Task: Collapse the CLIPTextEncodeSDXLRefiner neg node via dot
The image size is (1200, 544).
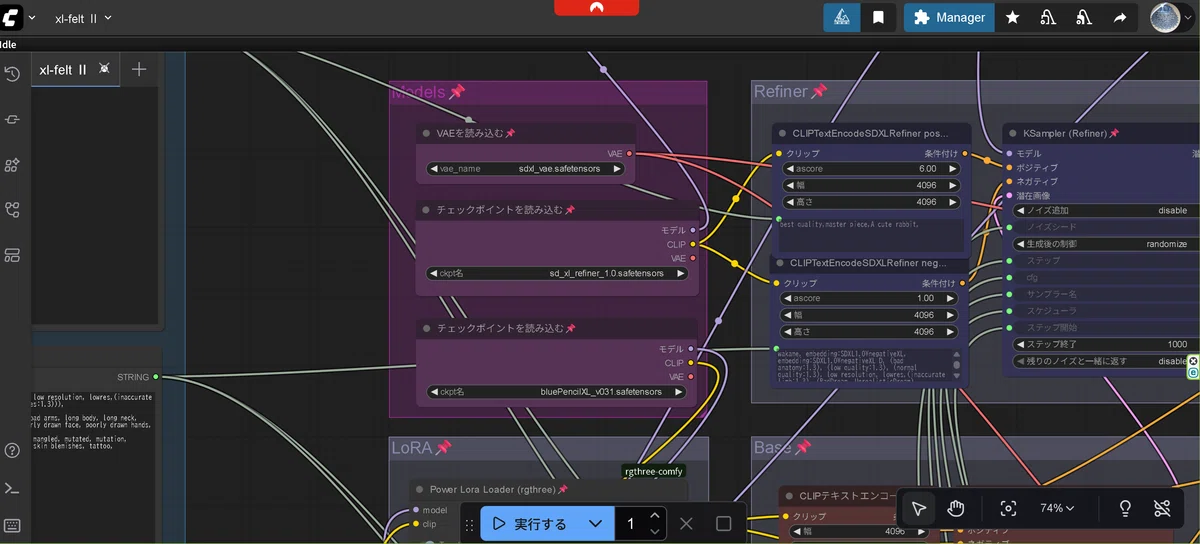Action: click(x=780, y=263)
